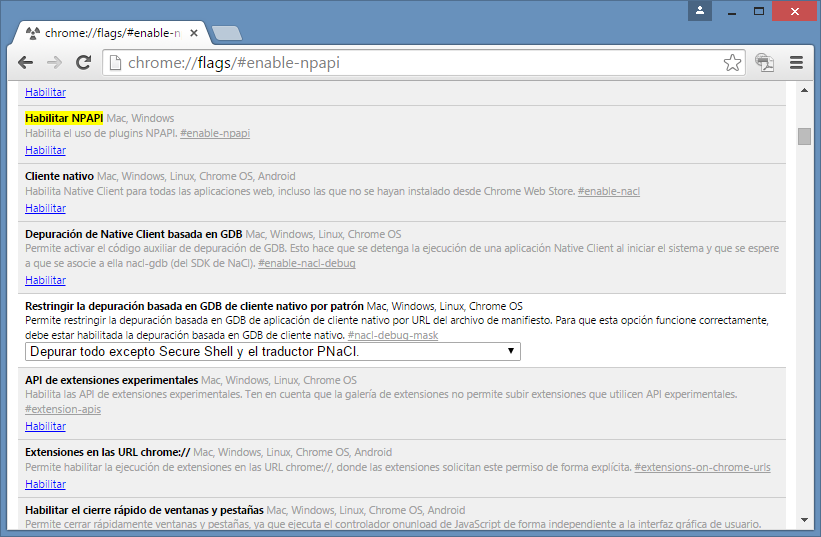821x537 pixels.
Task: Open the user profile avatar button
Action: pyautogui.click(x=701, y=10)
